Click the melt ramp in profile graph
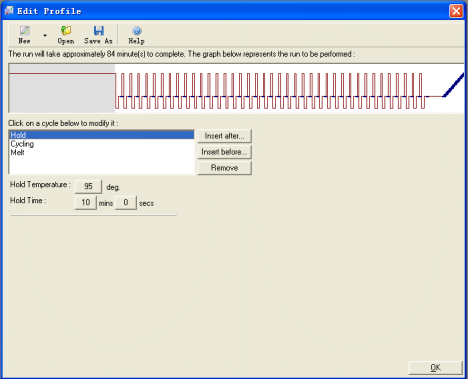This screenshot has width=469, height=379. click(453, 85)
